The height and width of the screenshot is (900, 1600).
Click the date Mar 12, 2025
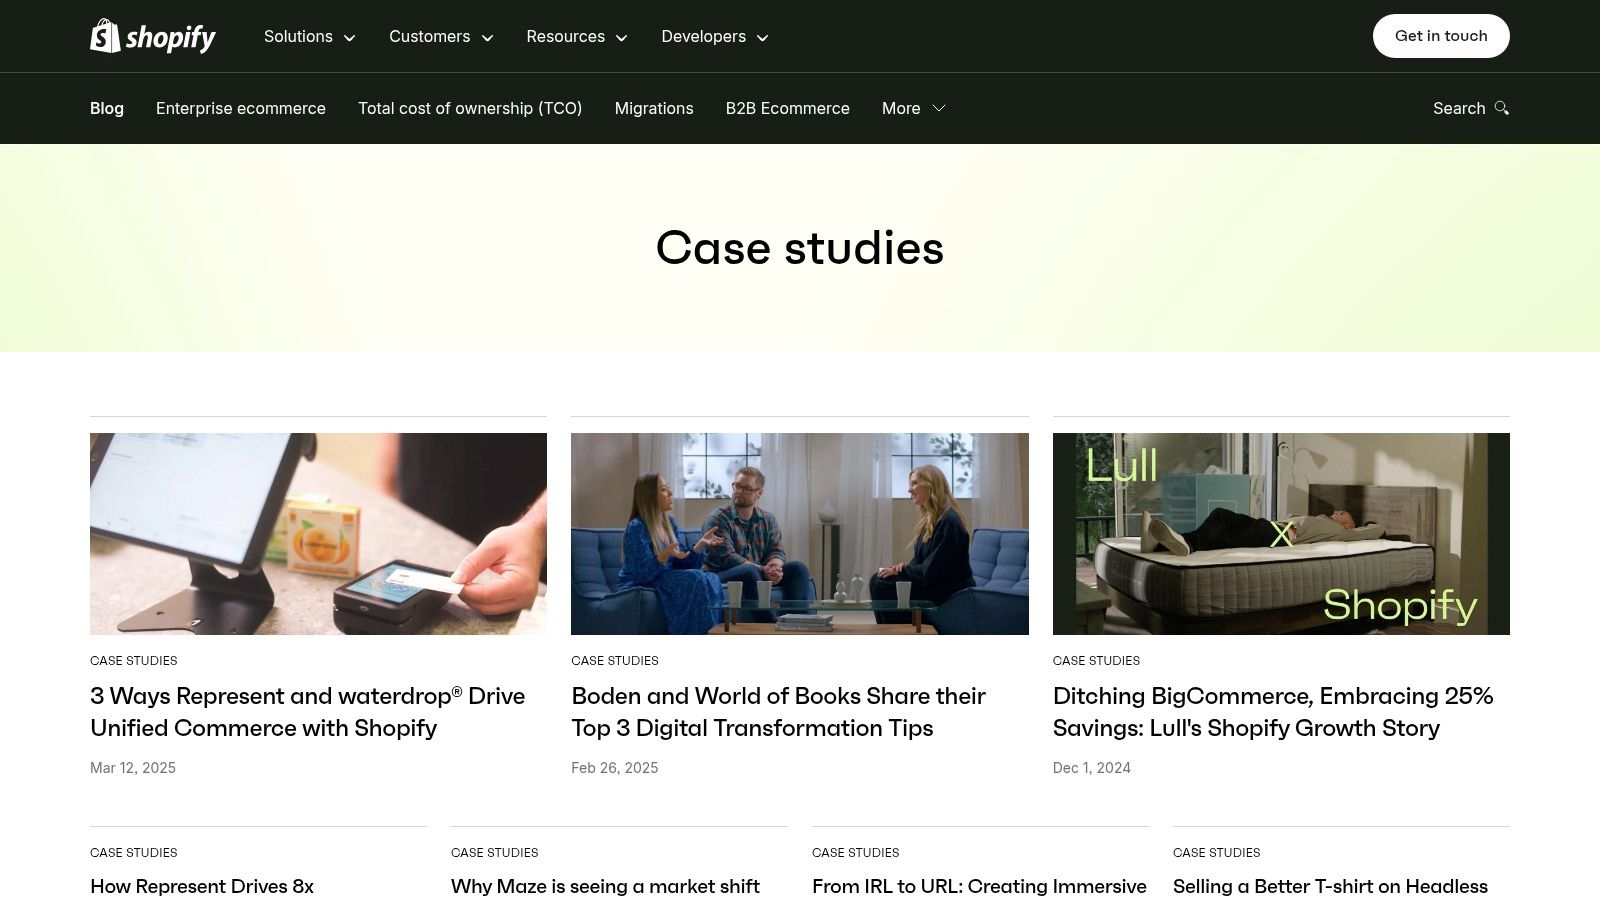133,768
